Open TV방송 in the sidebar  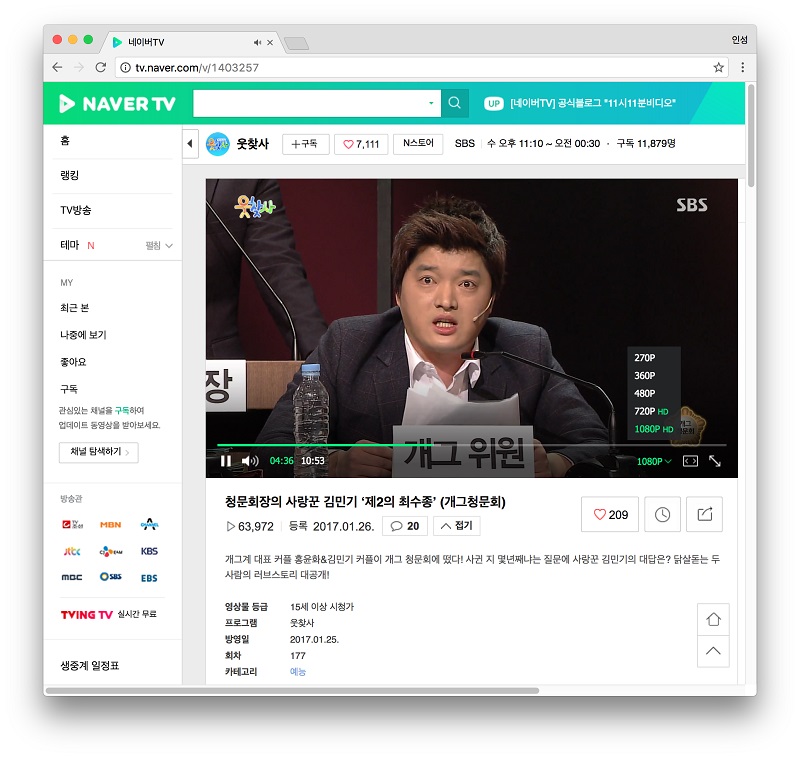tap(76, 210)
